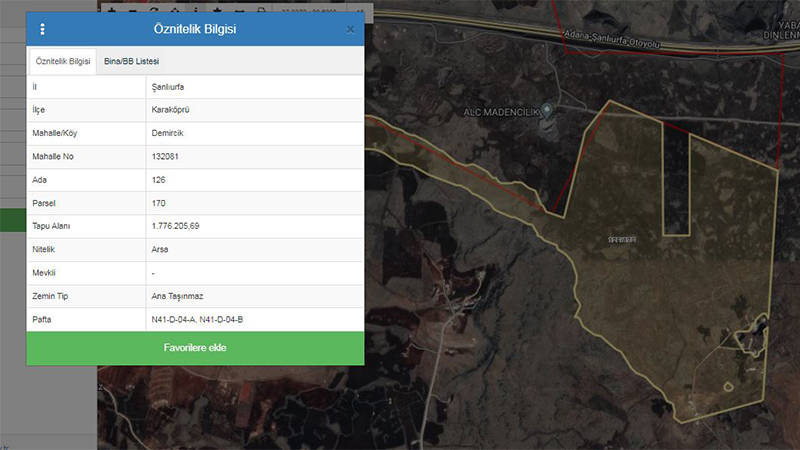800x450 pixels.
Task: Click the Mahalle No value 132081
Action: point(165,157)
